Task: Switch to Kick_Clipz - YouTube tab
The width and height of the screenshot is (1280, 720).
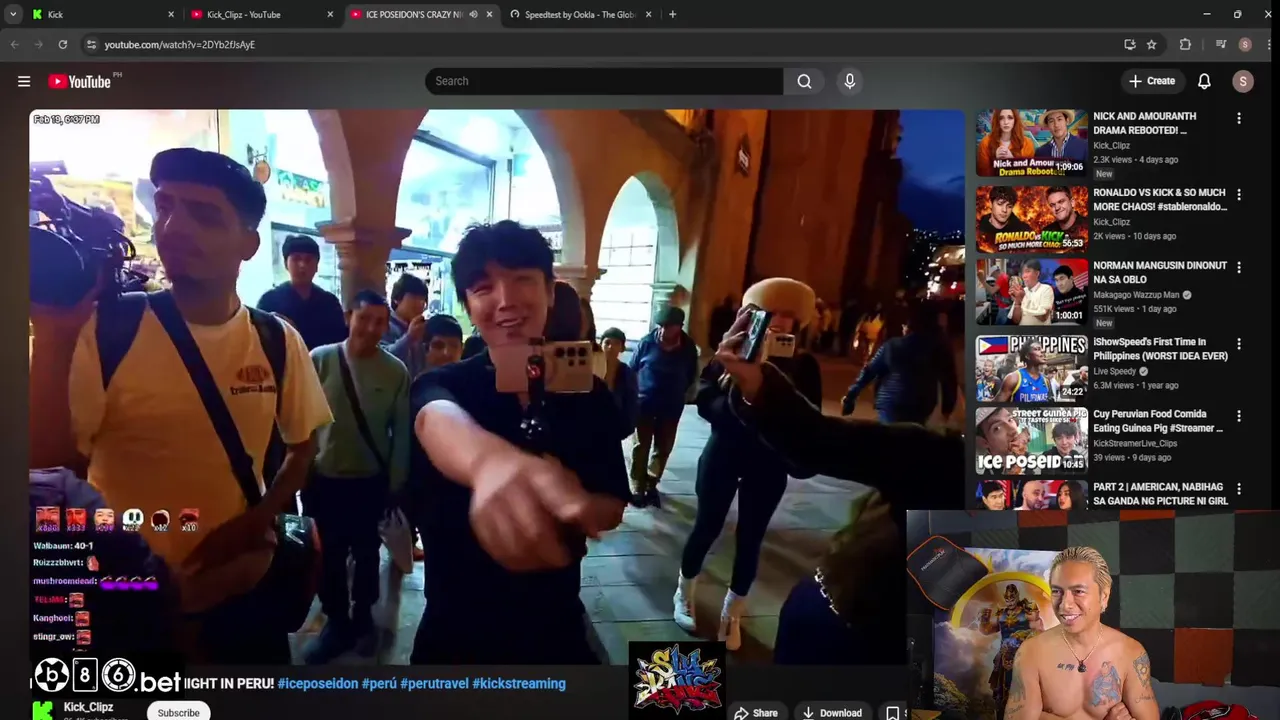Action: tap(260, 14)
